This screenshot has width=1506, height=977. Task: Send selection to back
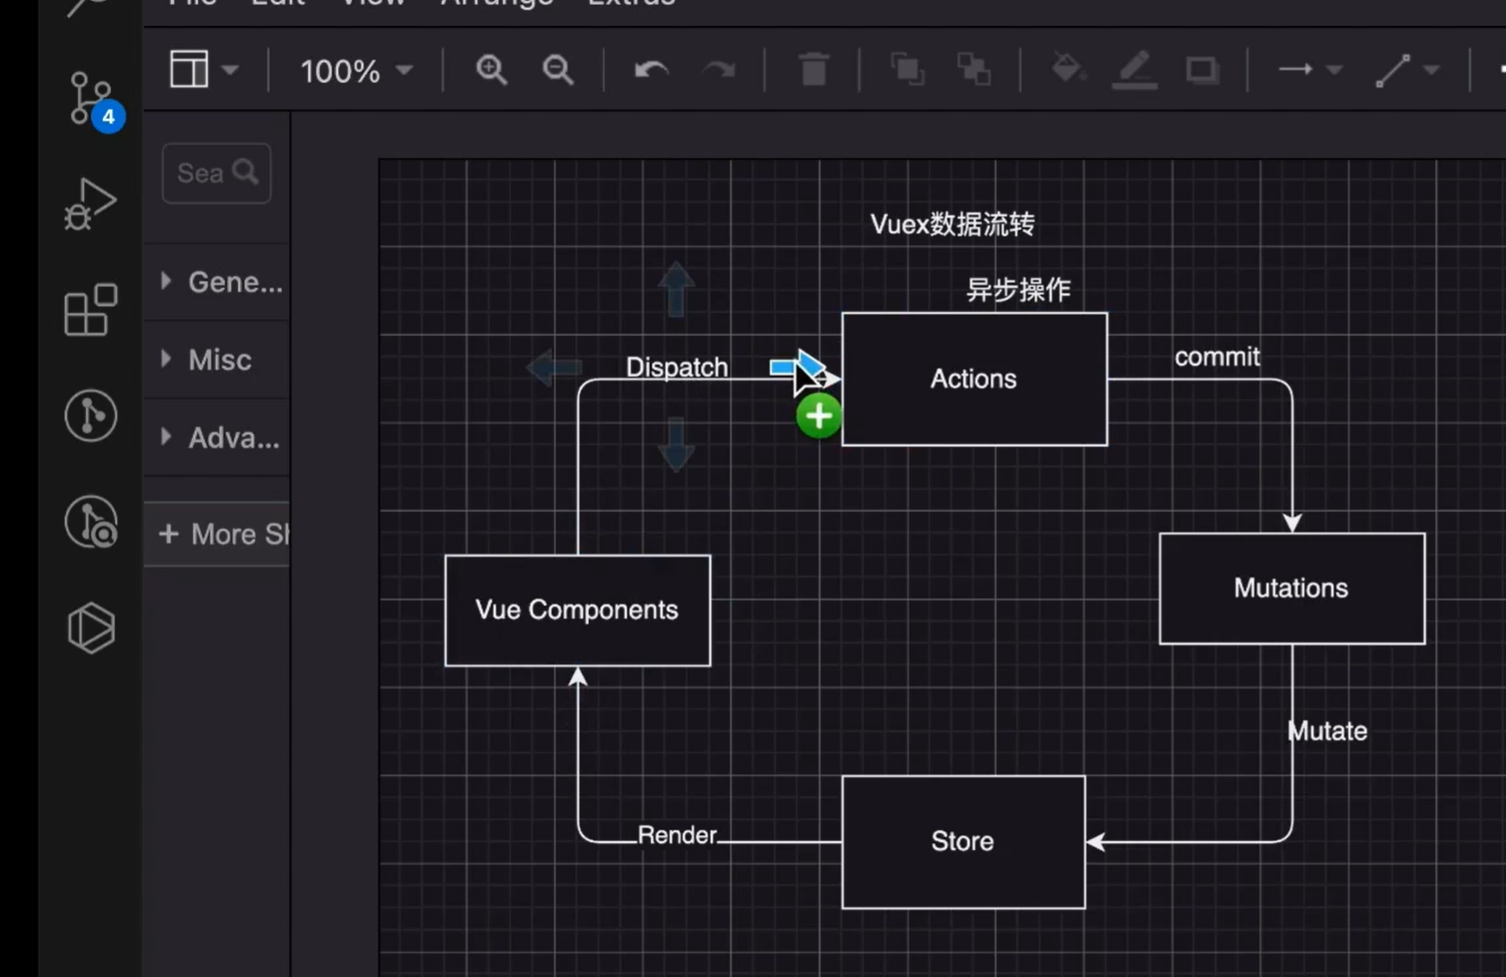[x=973, y=69]
